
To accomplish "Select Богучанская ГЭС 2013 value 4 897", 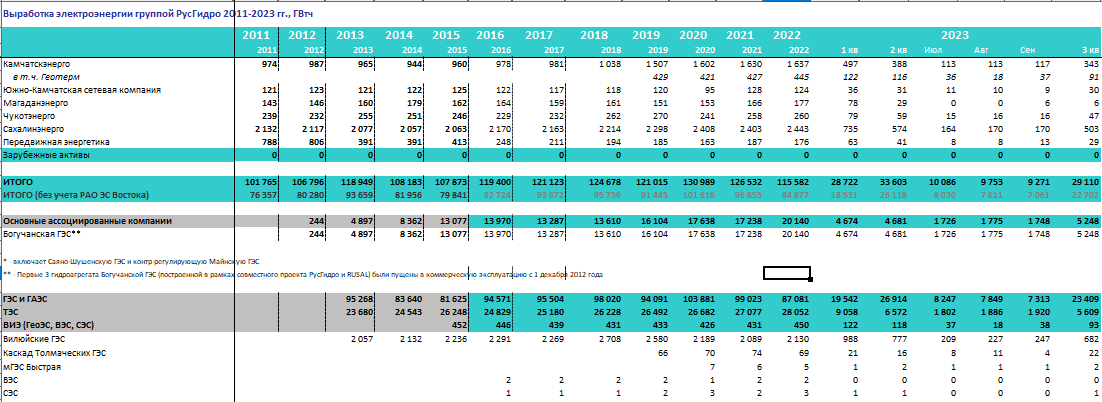I will pos(363,235).
